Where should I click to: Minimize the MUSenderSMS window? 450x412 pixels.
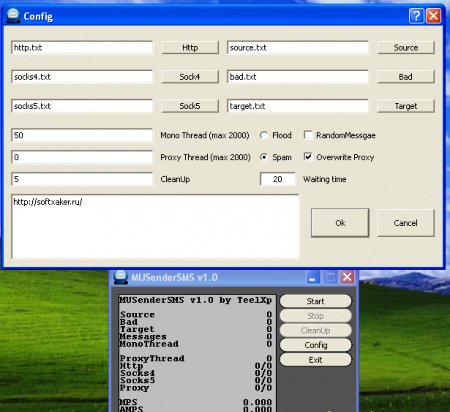click(x=313, y=277)
